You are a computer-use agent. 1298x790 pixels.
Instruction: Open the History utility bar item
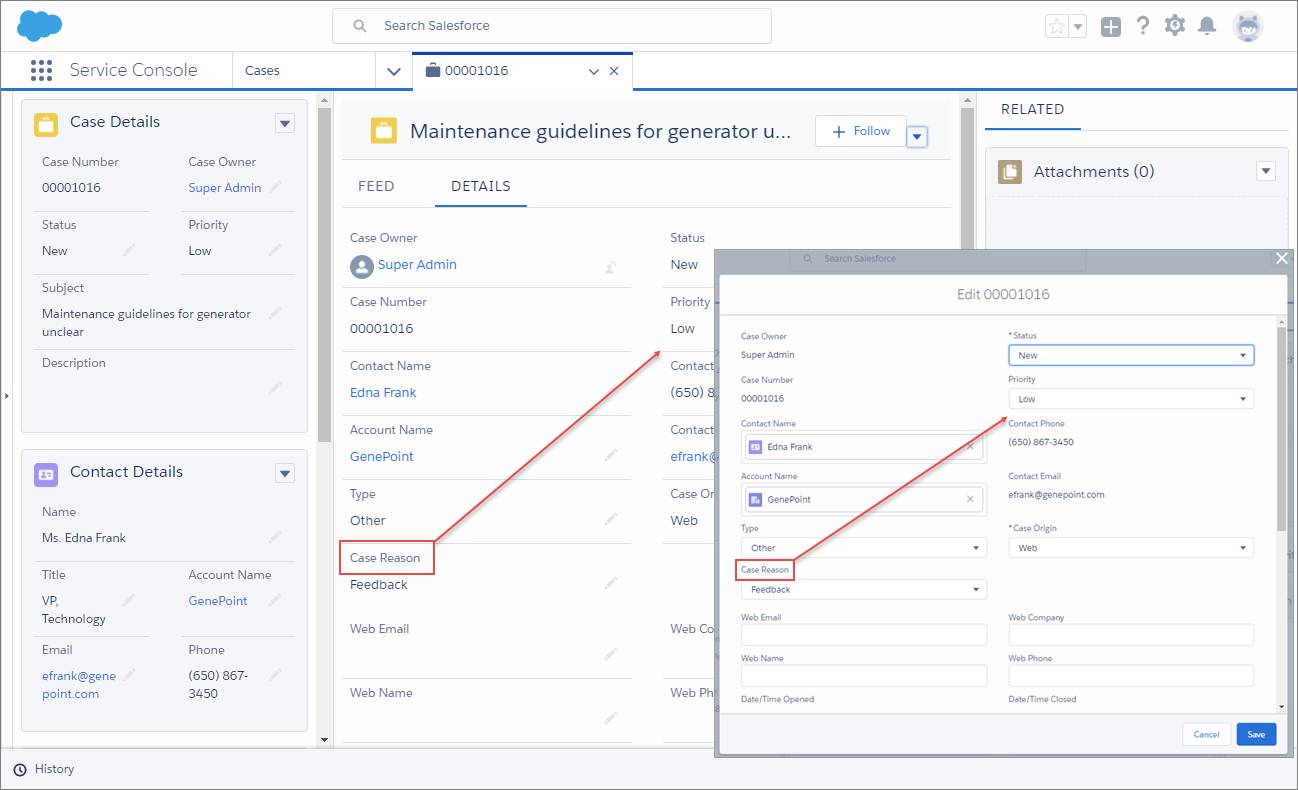(x=44, y=769)
